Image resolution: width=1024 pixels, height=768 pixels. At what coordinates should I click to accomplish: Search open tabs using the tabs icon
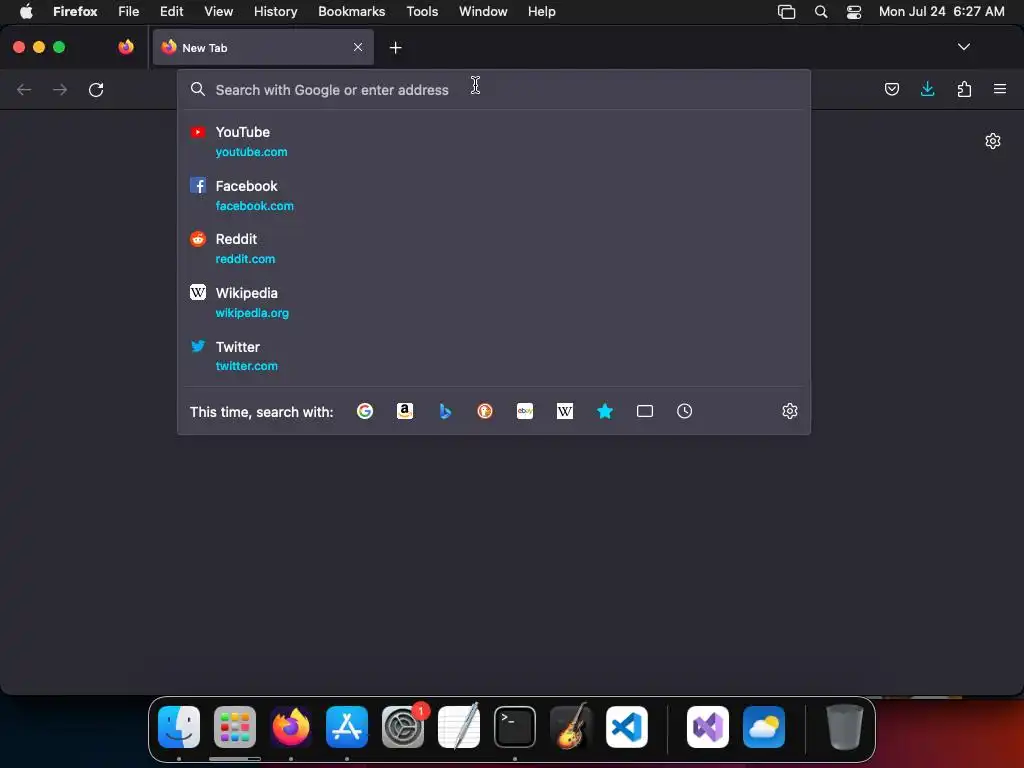point(645,411)
